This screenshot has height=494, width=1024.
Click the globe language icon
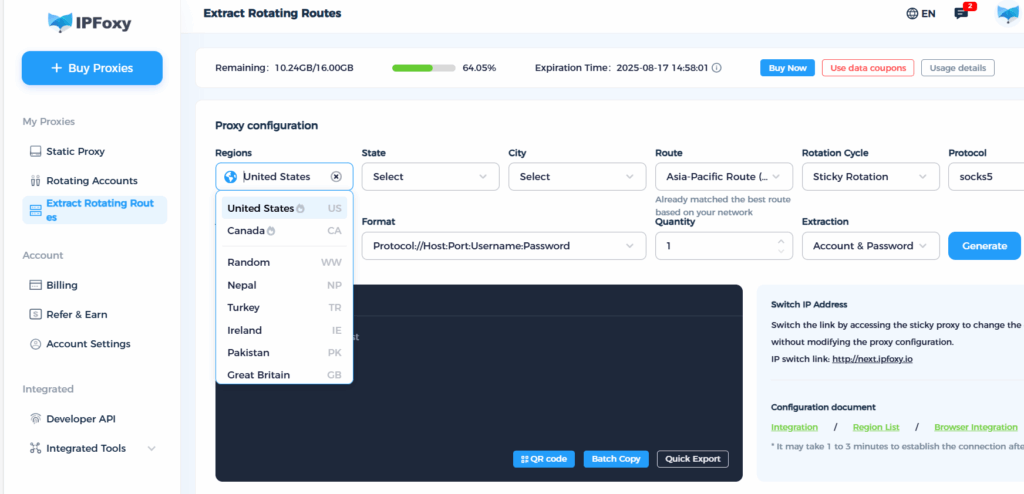(x=912, y=14)
